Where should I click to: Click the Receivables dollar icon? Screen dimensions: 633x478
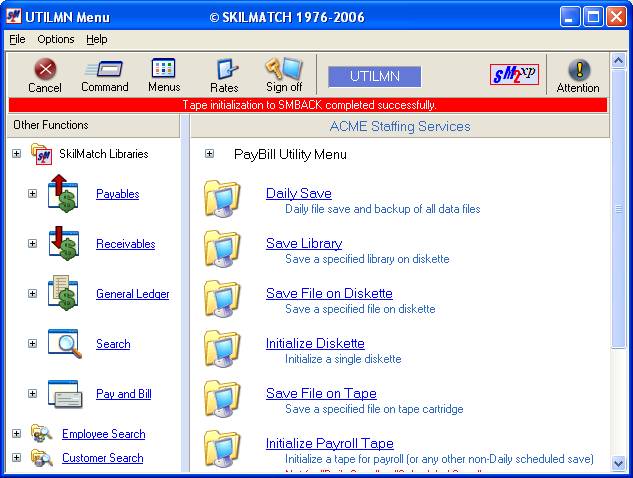[x=63, y=243]
